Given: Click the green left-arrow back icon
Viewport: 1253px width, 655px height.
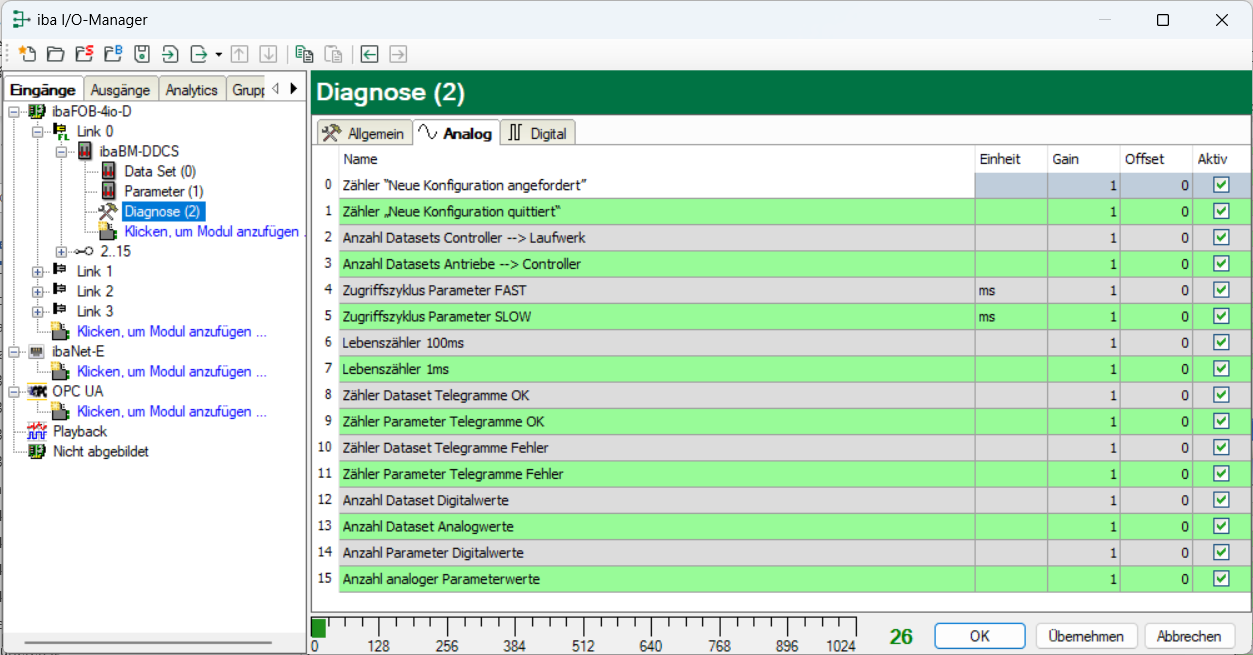Looking at the screenshot, I should tap(370, 54).
